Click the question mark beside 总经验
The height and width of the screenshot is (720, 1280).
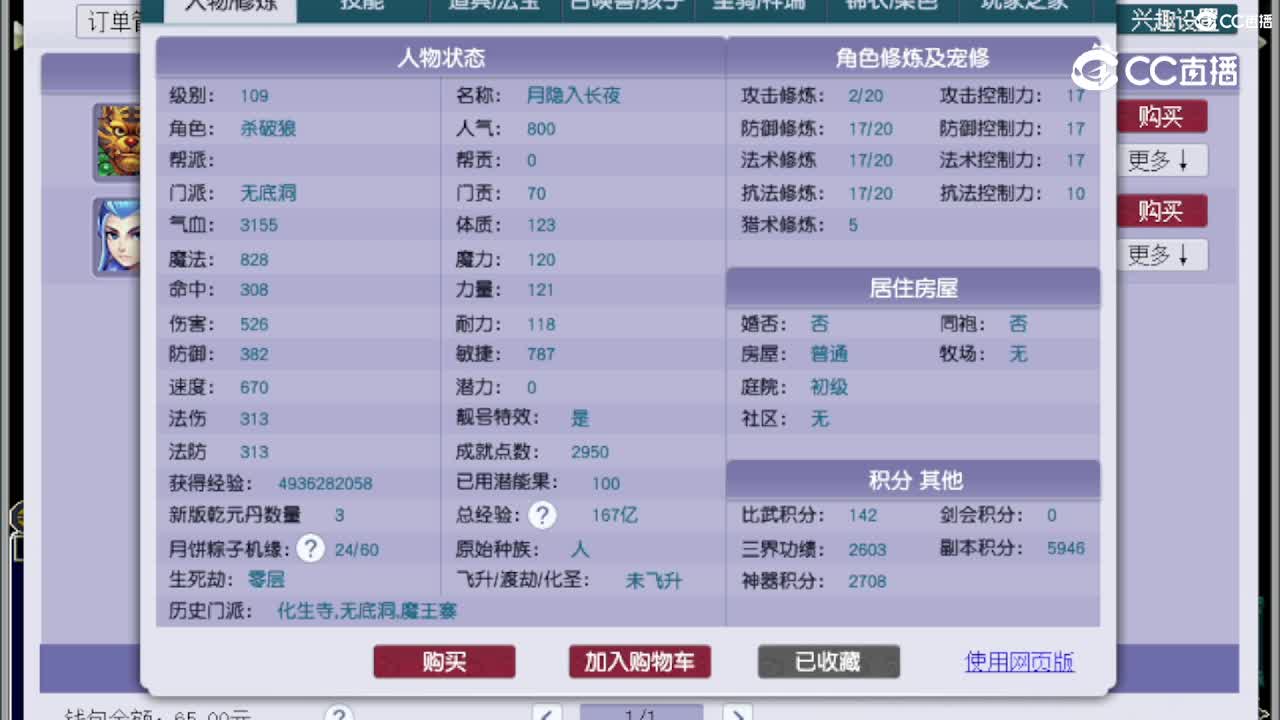[542, 516]
